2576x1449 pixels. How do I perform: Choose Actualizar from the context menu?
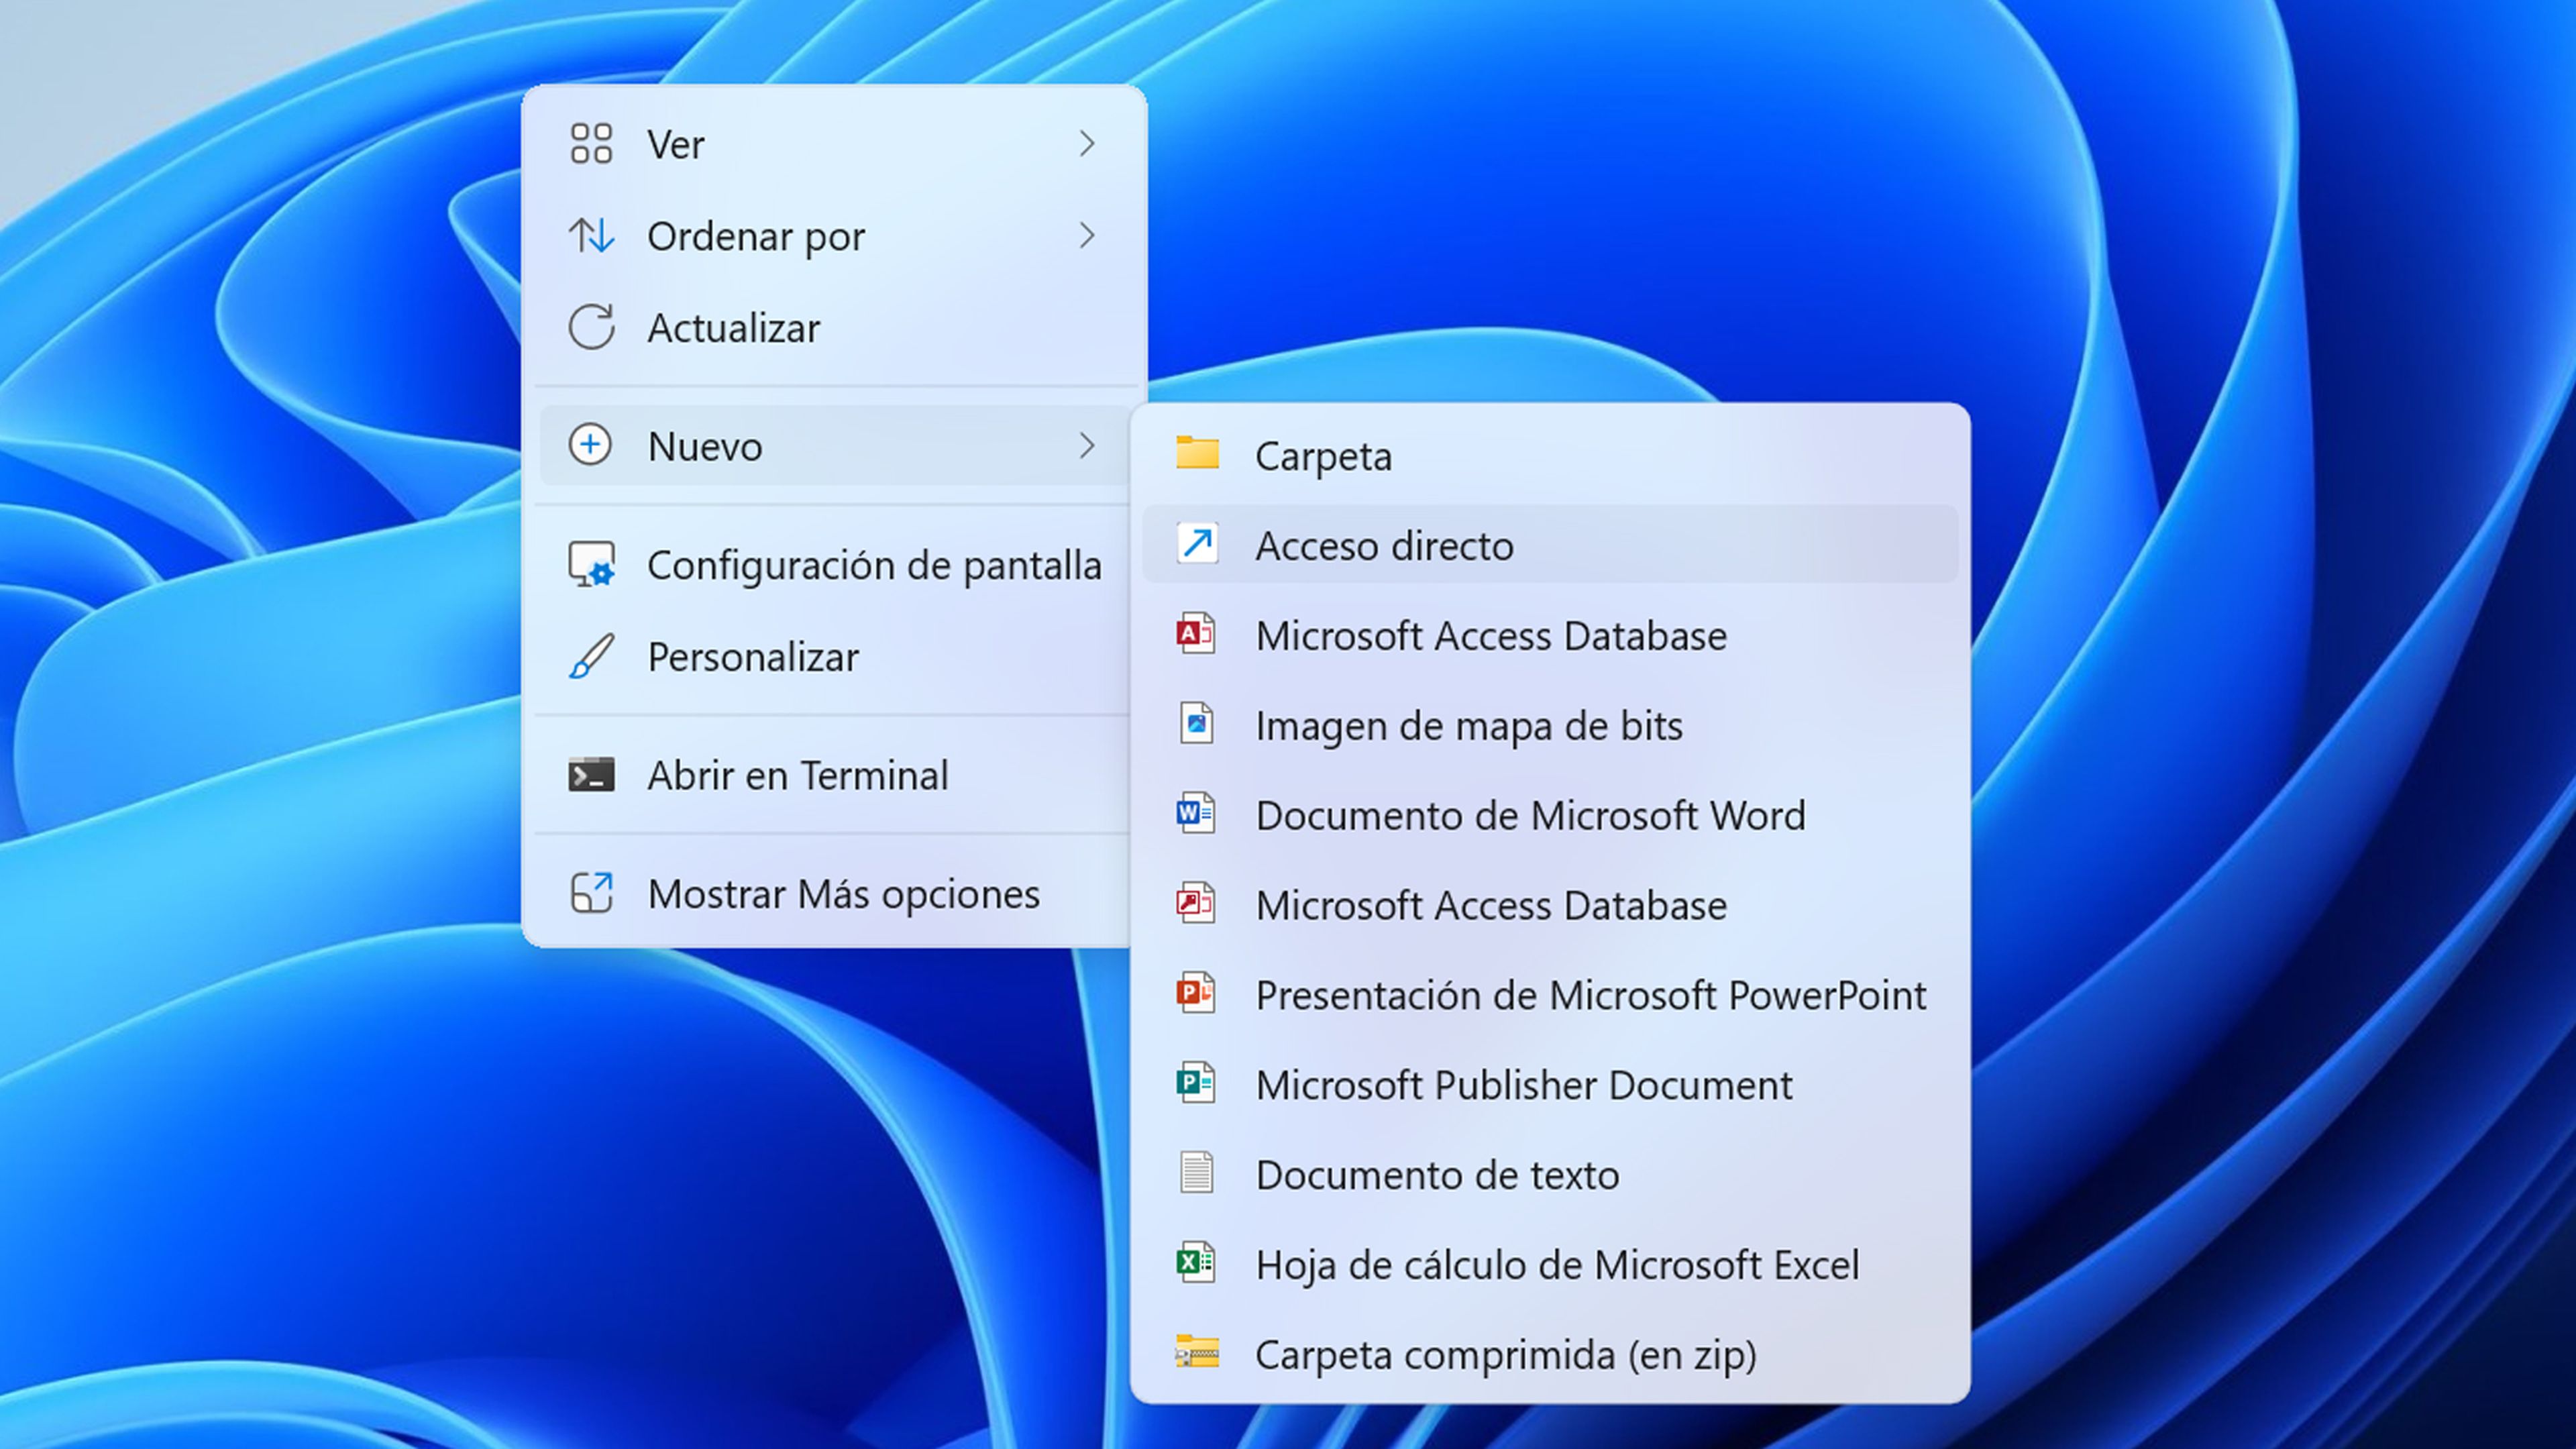(x=834, y=328)
